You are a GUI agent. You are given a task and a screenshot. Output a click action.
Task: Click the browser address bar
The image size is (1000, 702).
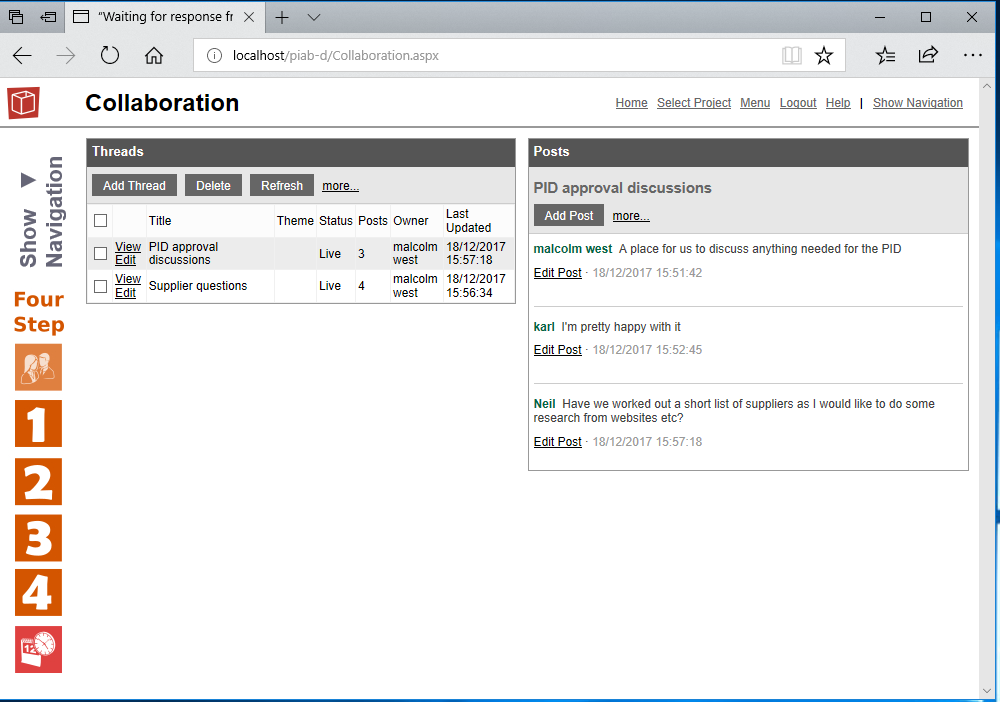[500, 56]
